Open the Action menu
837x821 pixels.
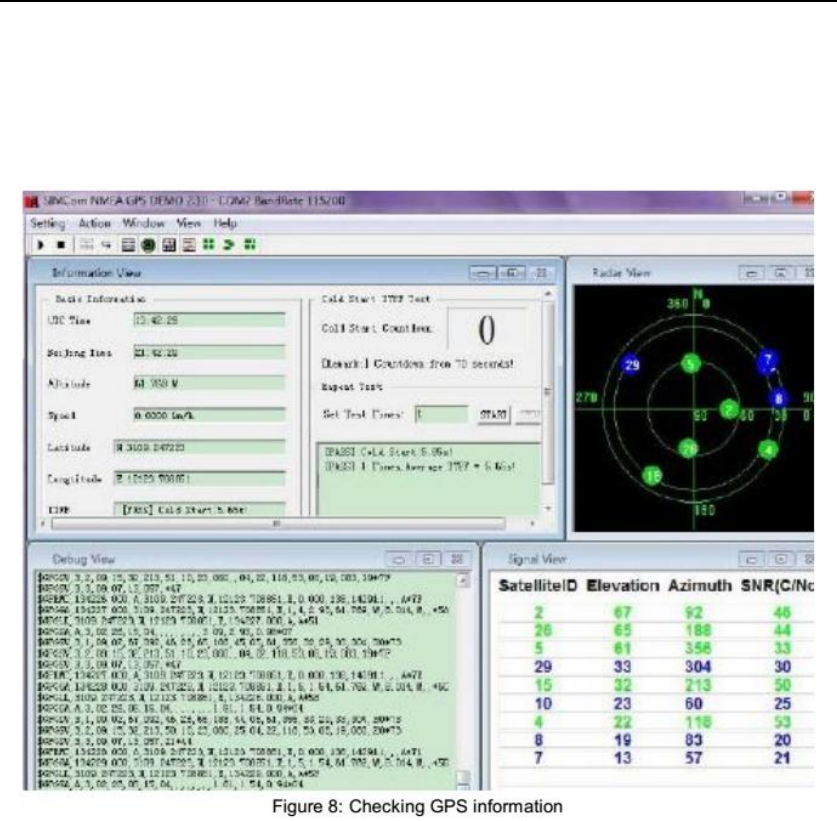click(x=94, y=223)
